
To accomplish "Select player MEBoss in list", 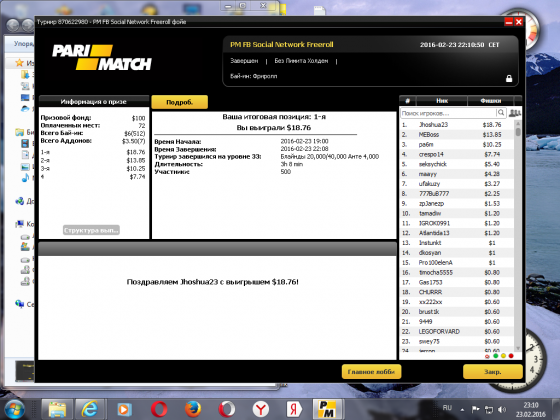I will (457, 135).
